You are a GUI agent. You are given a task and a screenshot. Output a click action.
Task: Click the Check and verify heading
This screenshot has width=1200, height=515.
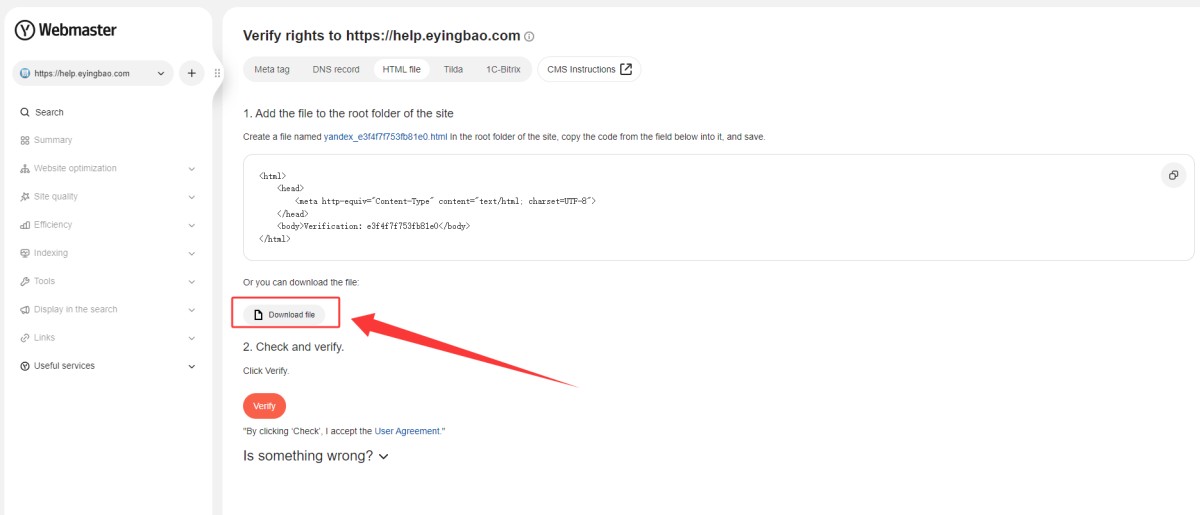294,347
